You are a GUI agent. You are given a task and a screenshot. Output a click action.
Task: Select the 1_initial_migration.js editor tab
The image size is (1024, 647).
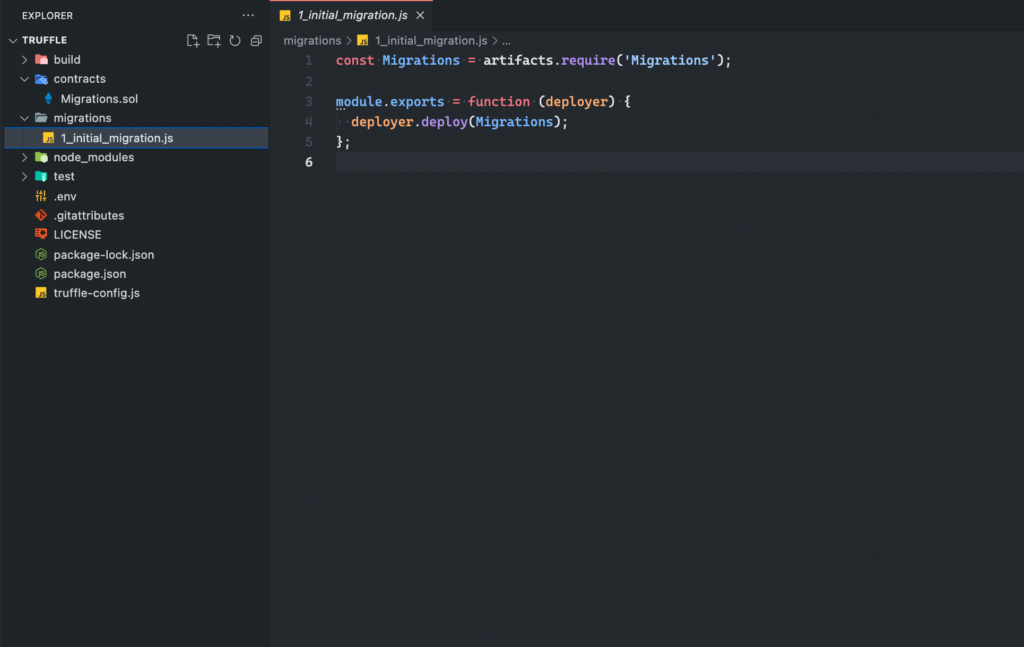point(351,16)
